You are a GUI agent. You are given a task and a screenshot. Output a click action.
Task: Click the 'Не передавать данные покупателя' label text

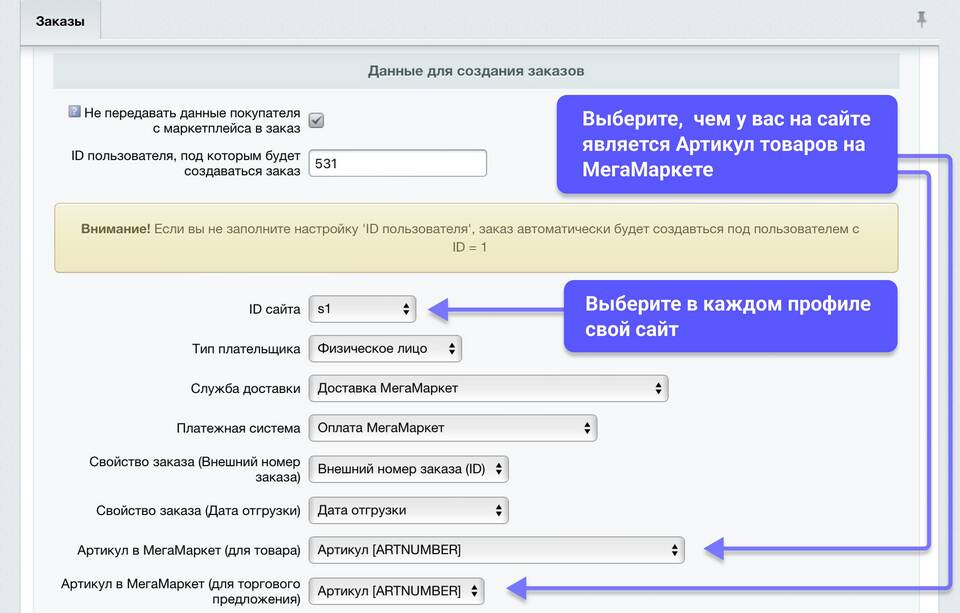click(x=192, y=121)
